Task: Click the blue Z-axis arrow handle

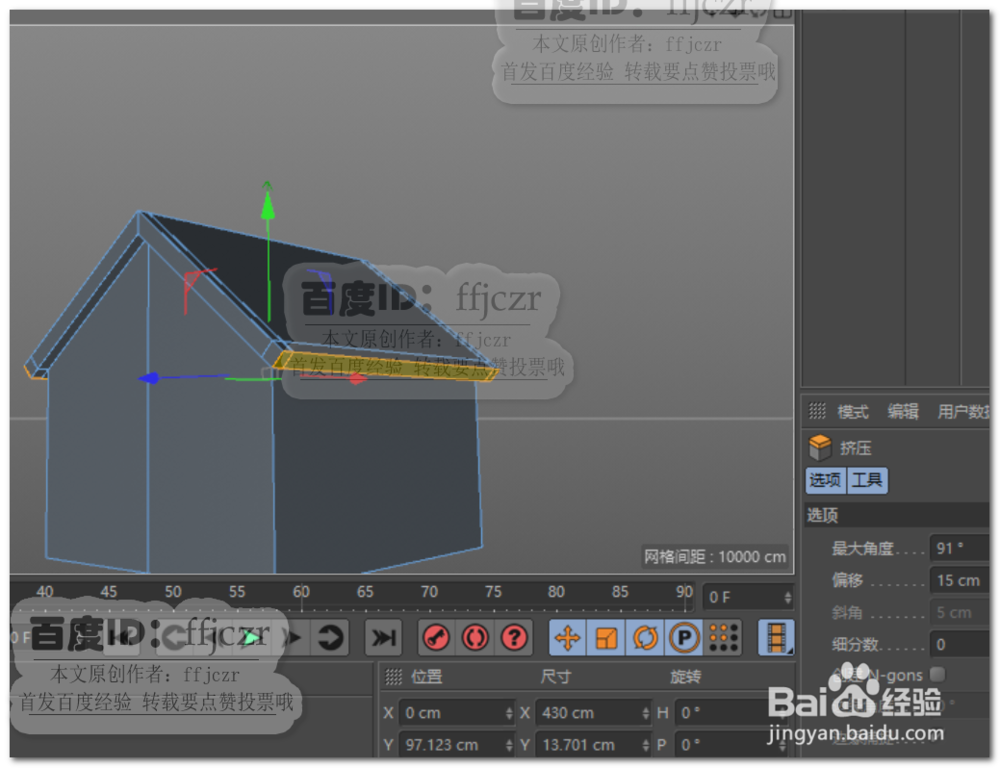Action: pos(150,378)
